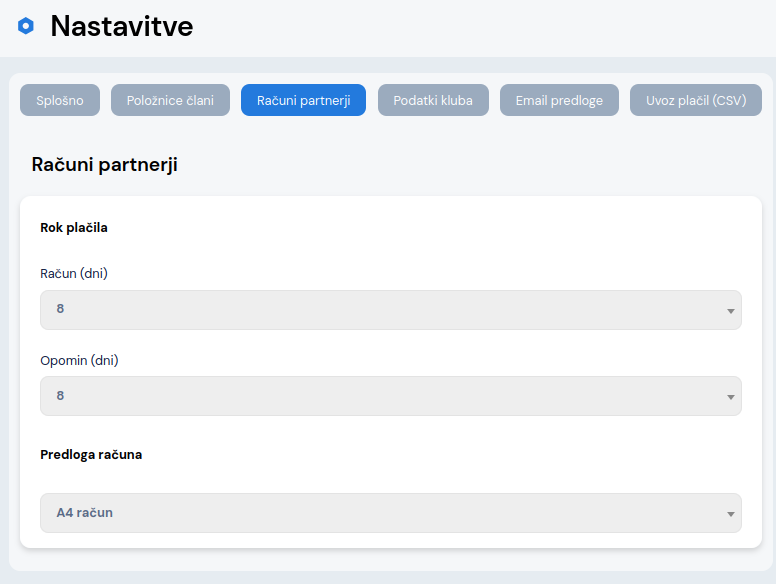Click the arrow in Račun (dni) select
Viewport: 776px width, 584px height.
(x=730, y=311)
